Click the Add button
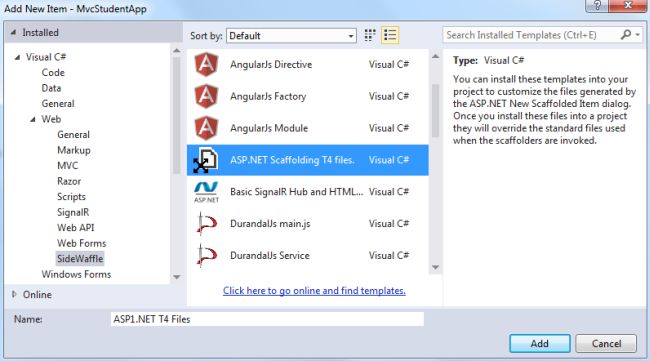 540,344
